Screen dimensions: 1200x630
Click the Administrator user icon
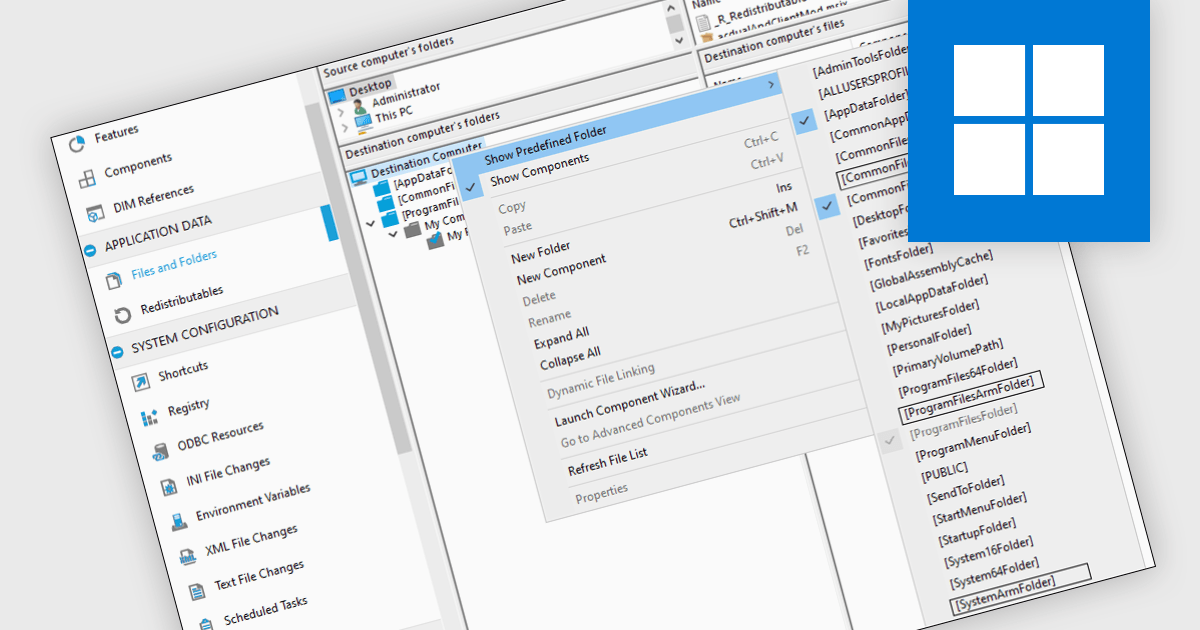point(360,108)
